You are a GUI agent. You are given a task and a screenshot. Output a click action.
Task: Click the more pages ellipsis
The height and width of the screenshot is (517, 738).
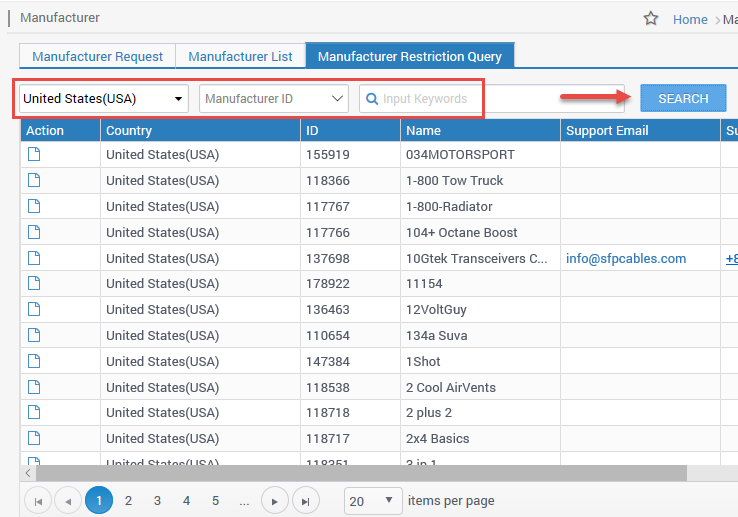[244, 502]
